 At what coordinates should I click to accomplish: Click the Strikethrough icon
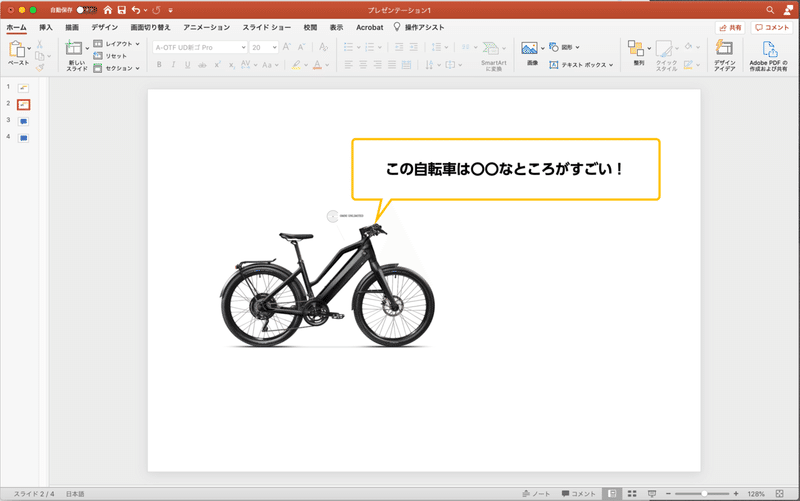[203, 65]
